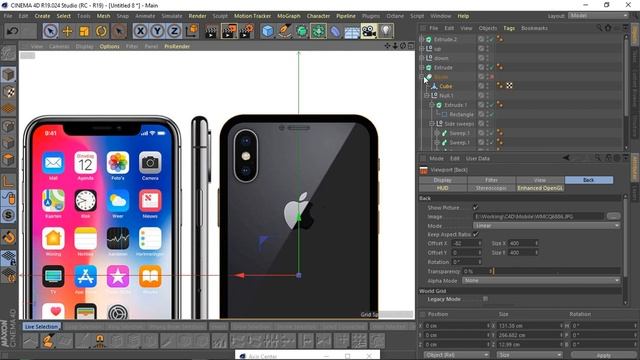Image resolution: width=640 pixels, height=360 pixels.
Task: Open the Array modeling objects icon
Action: pyautogui.click(x=318, y=31)
